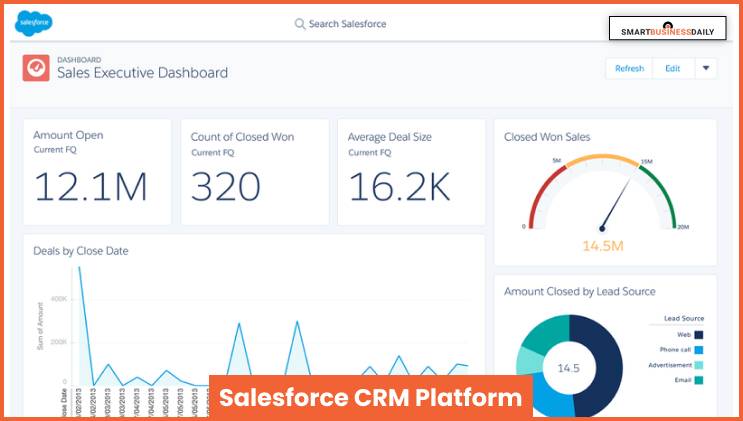The height and width of the screenshot is (421, 743).
Task: Click the Amount Closed by Lead Source title
Action: pos(580,292)
